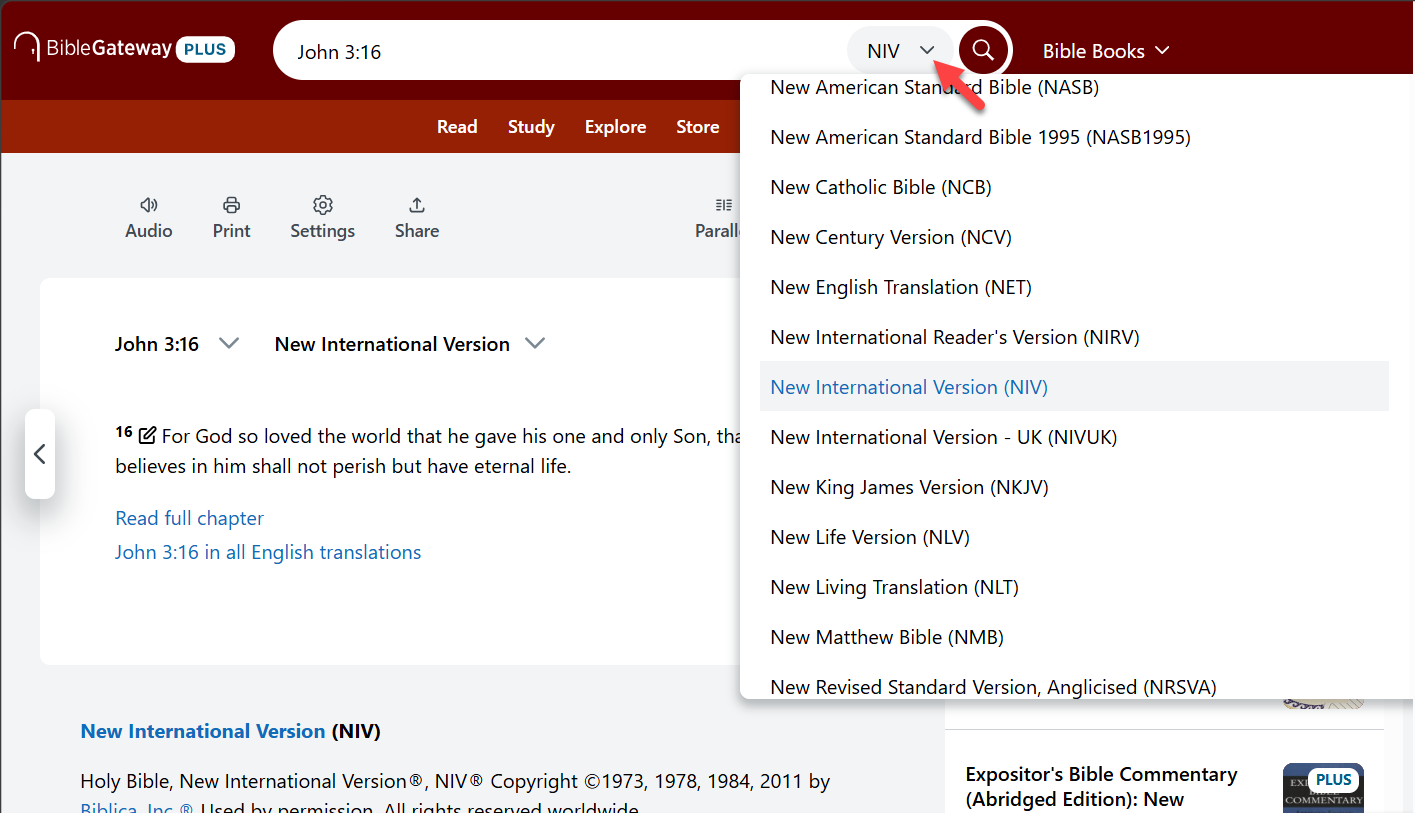
Task: Select New Living Translation (NLT)
Action: pos(1074,587)
